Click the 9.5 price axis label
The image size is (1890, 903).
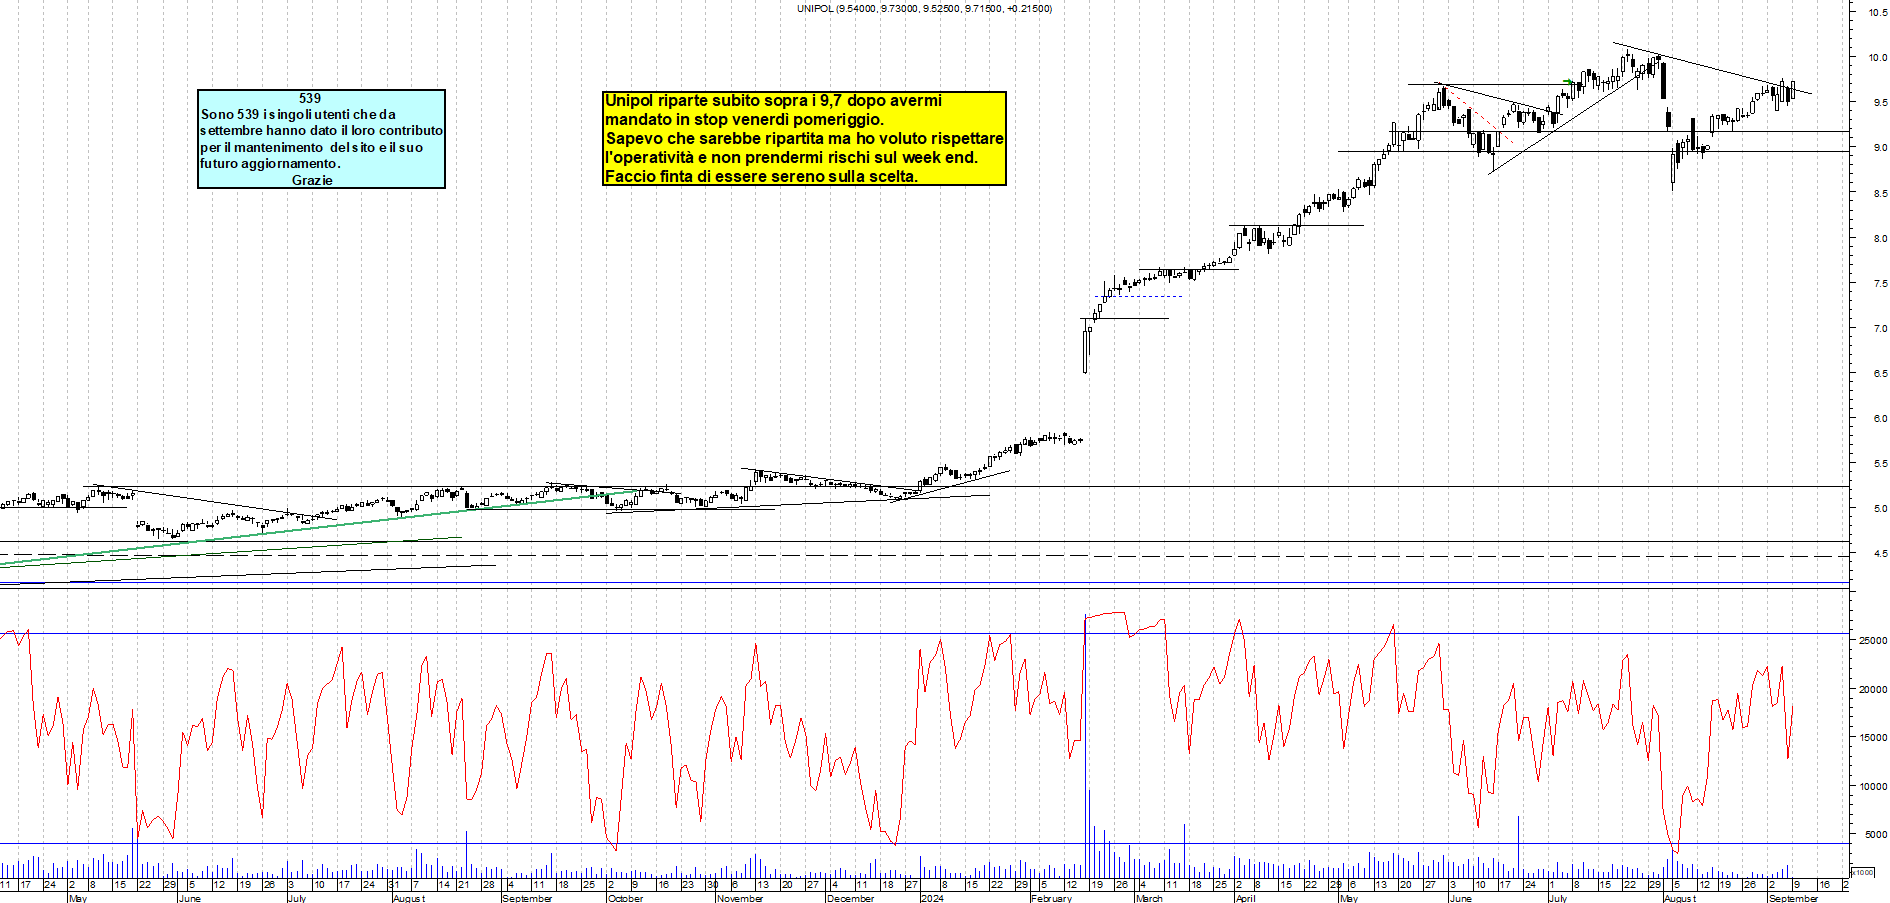click(x=1880, y=102)
